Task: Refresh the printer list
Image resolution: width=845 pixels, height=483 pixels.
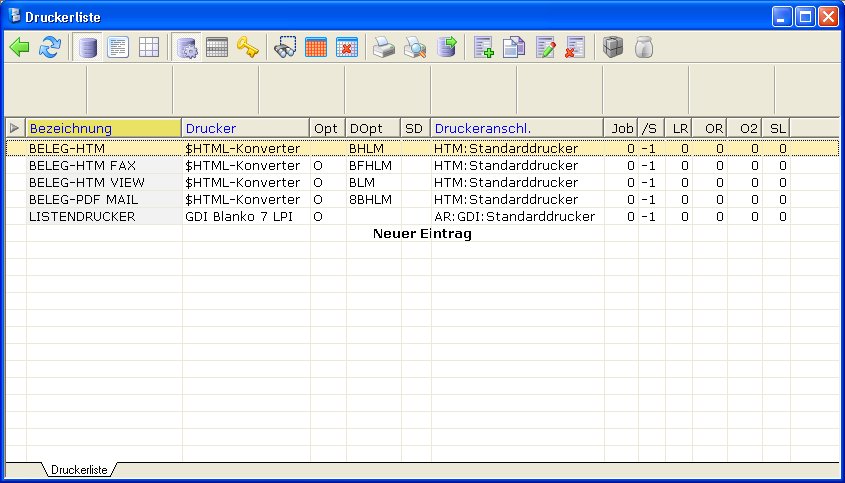Action: click(50, 47)
